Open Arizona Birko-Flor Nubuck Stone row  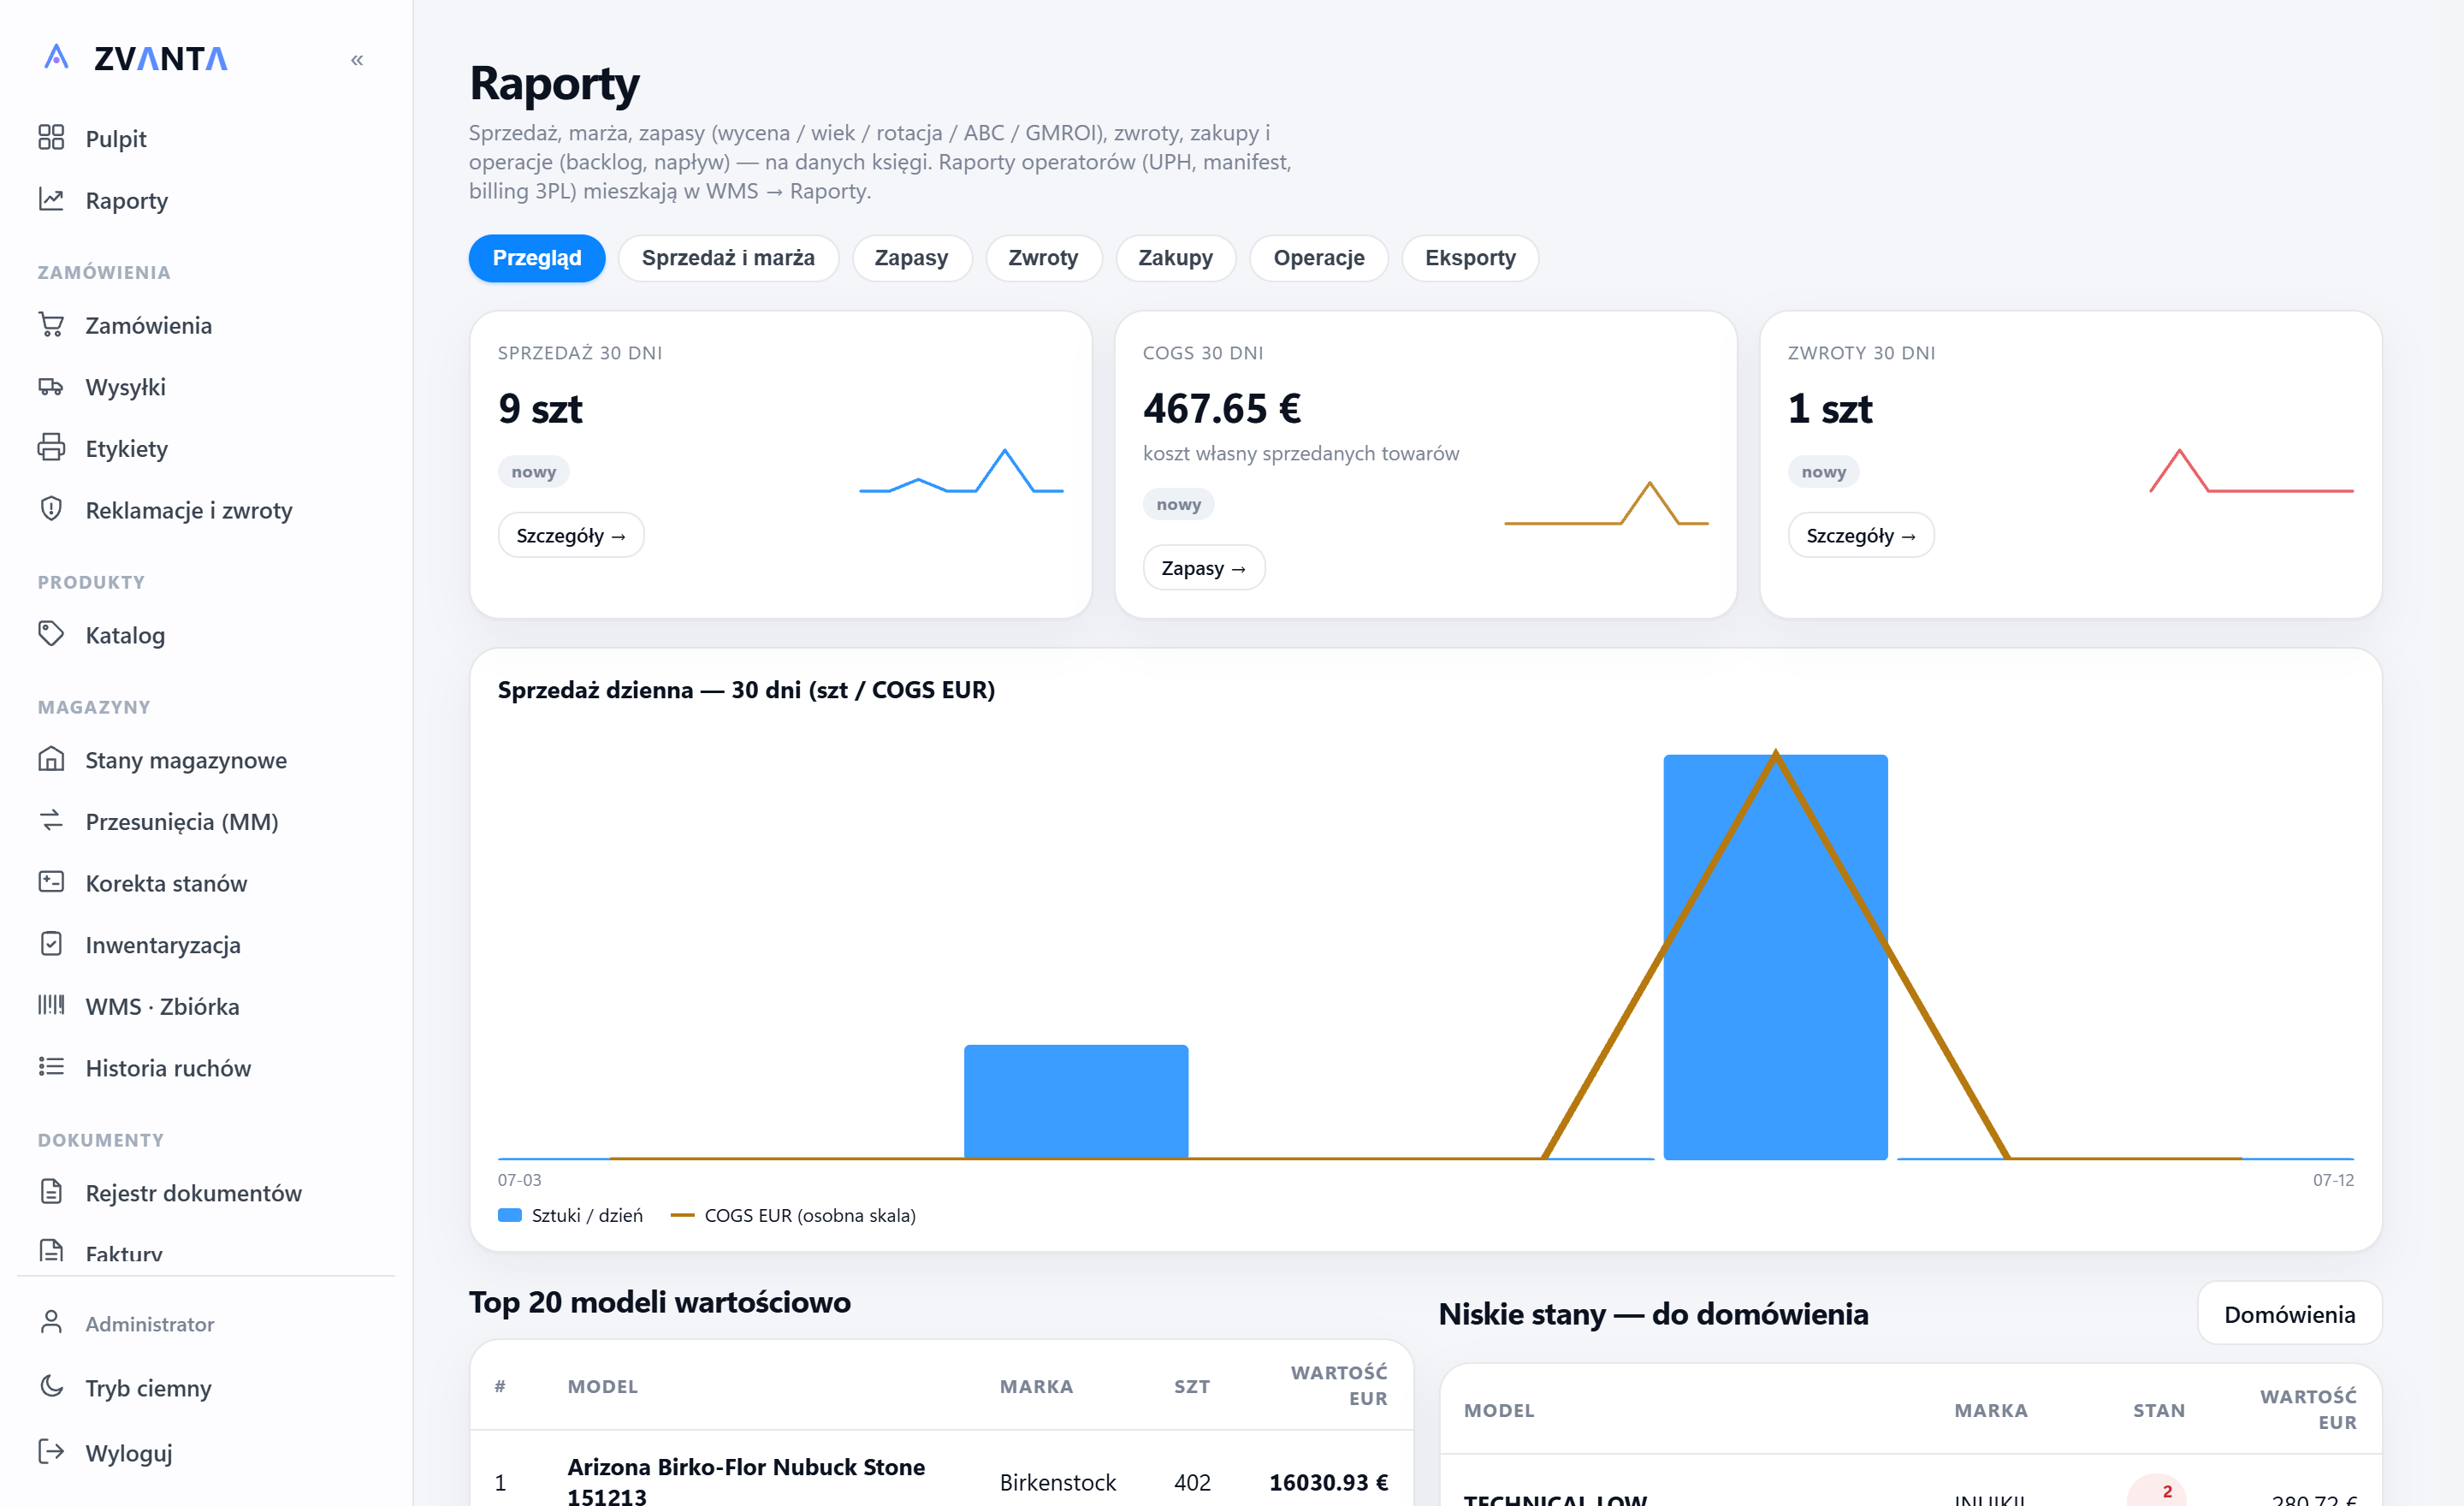(x=941, y=1482)
